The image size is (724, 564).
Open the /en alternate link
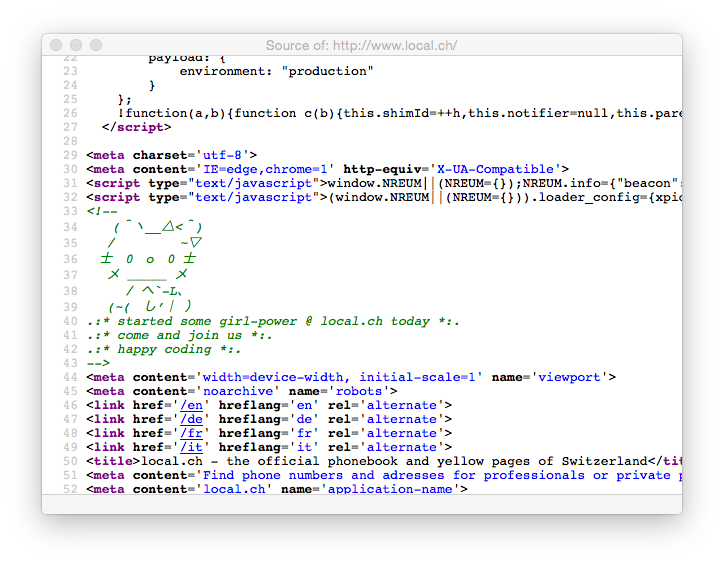pos(191,405)
